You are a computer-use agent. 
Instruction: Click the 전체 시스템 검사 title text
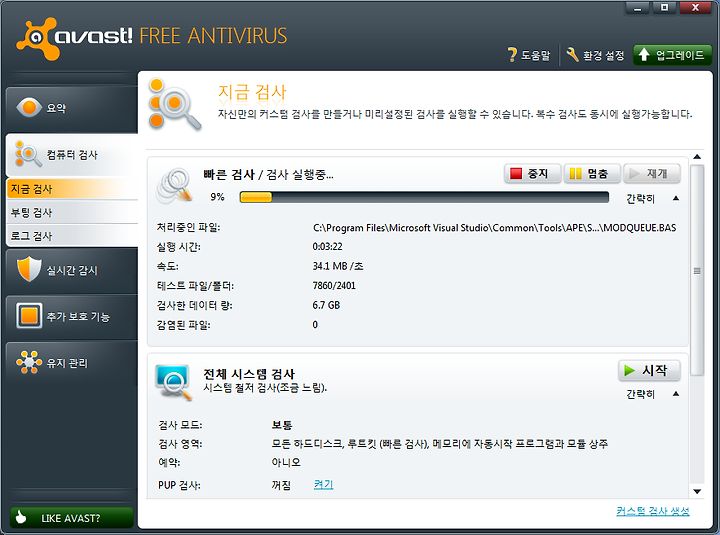click(x=249, y=374)
